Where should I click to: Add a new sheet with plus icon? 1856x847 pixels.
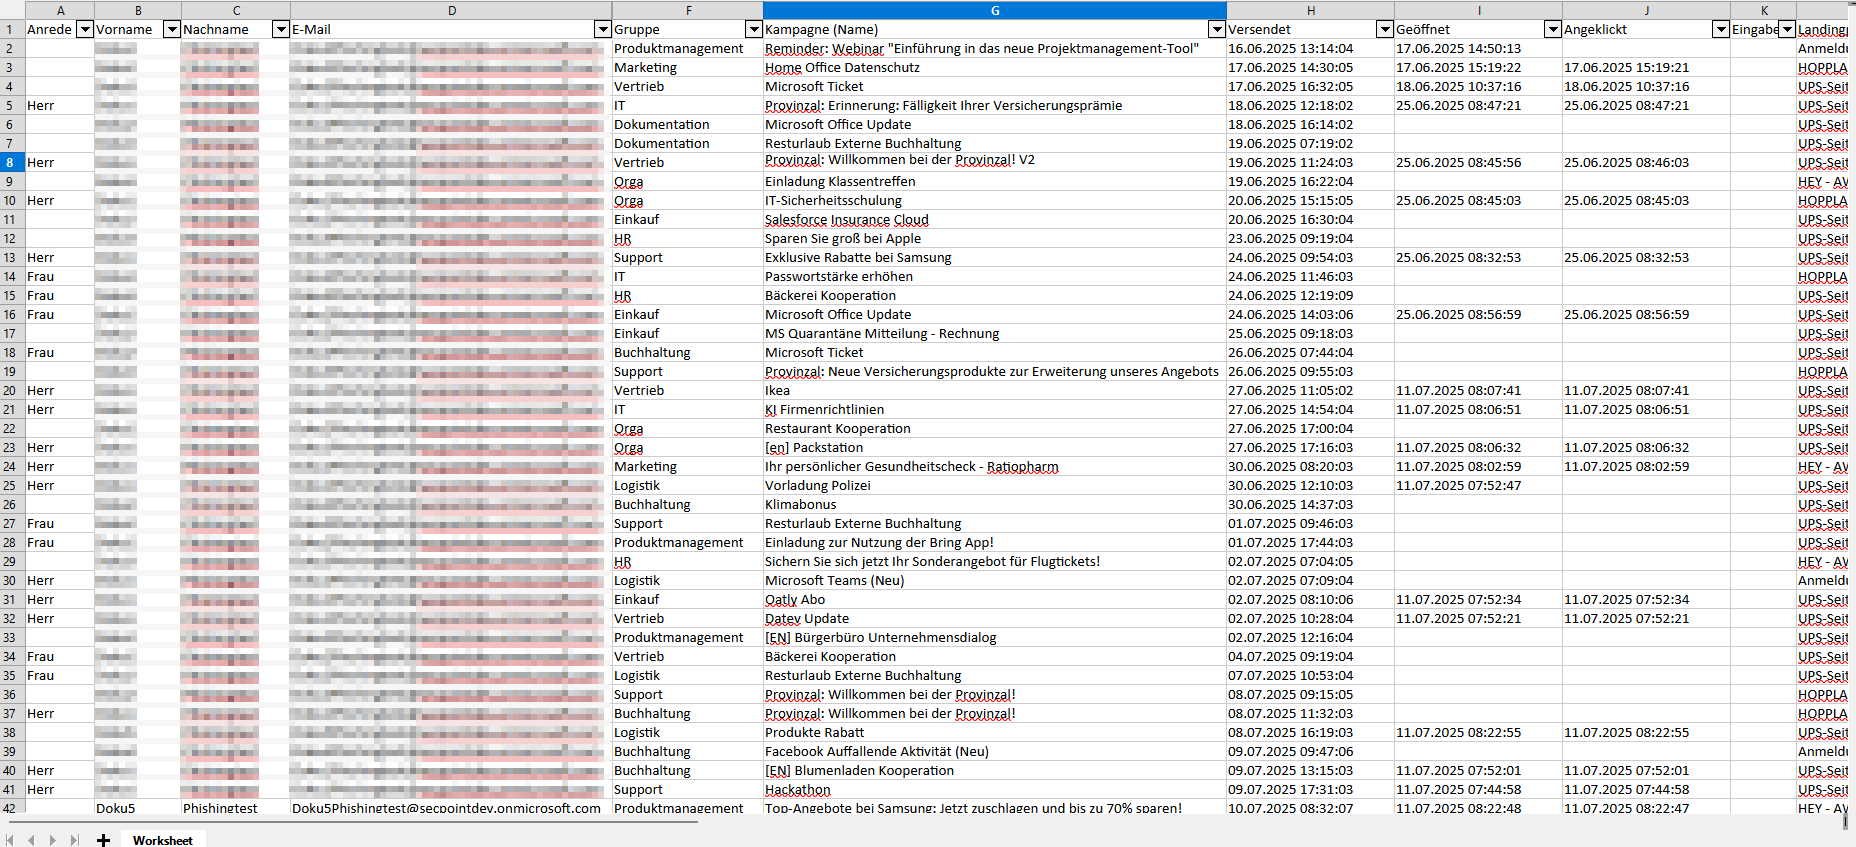[103, 840]
